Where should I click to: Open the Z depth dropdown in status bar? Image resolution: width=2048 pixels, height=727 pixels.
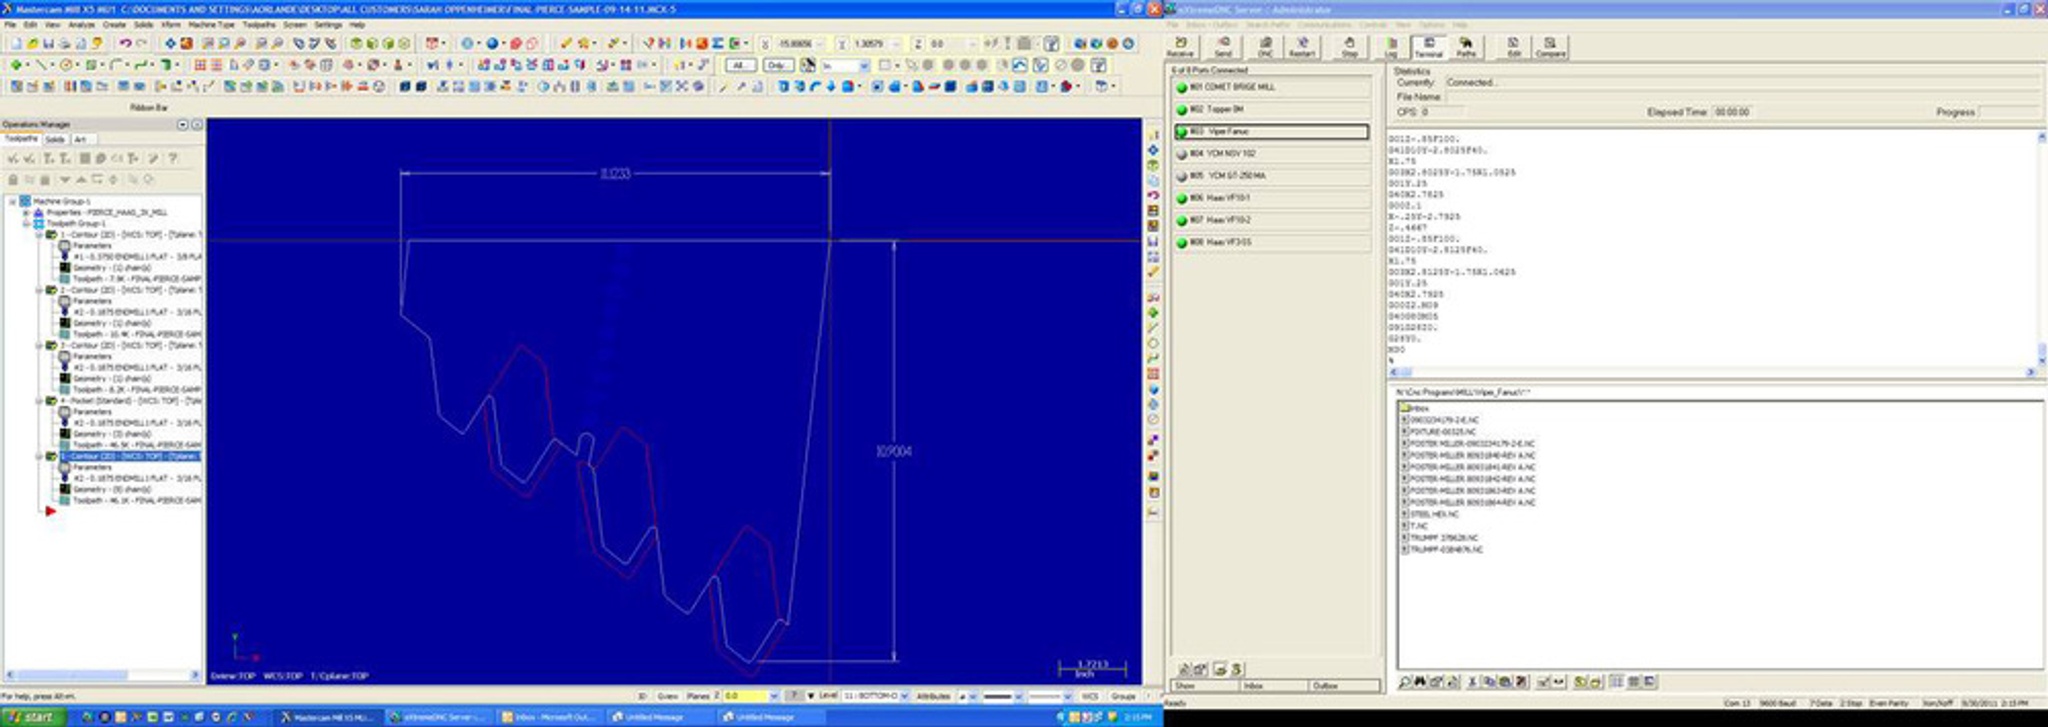(x=774, y=695)
